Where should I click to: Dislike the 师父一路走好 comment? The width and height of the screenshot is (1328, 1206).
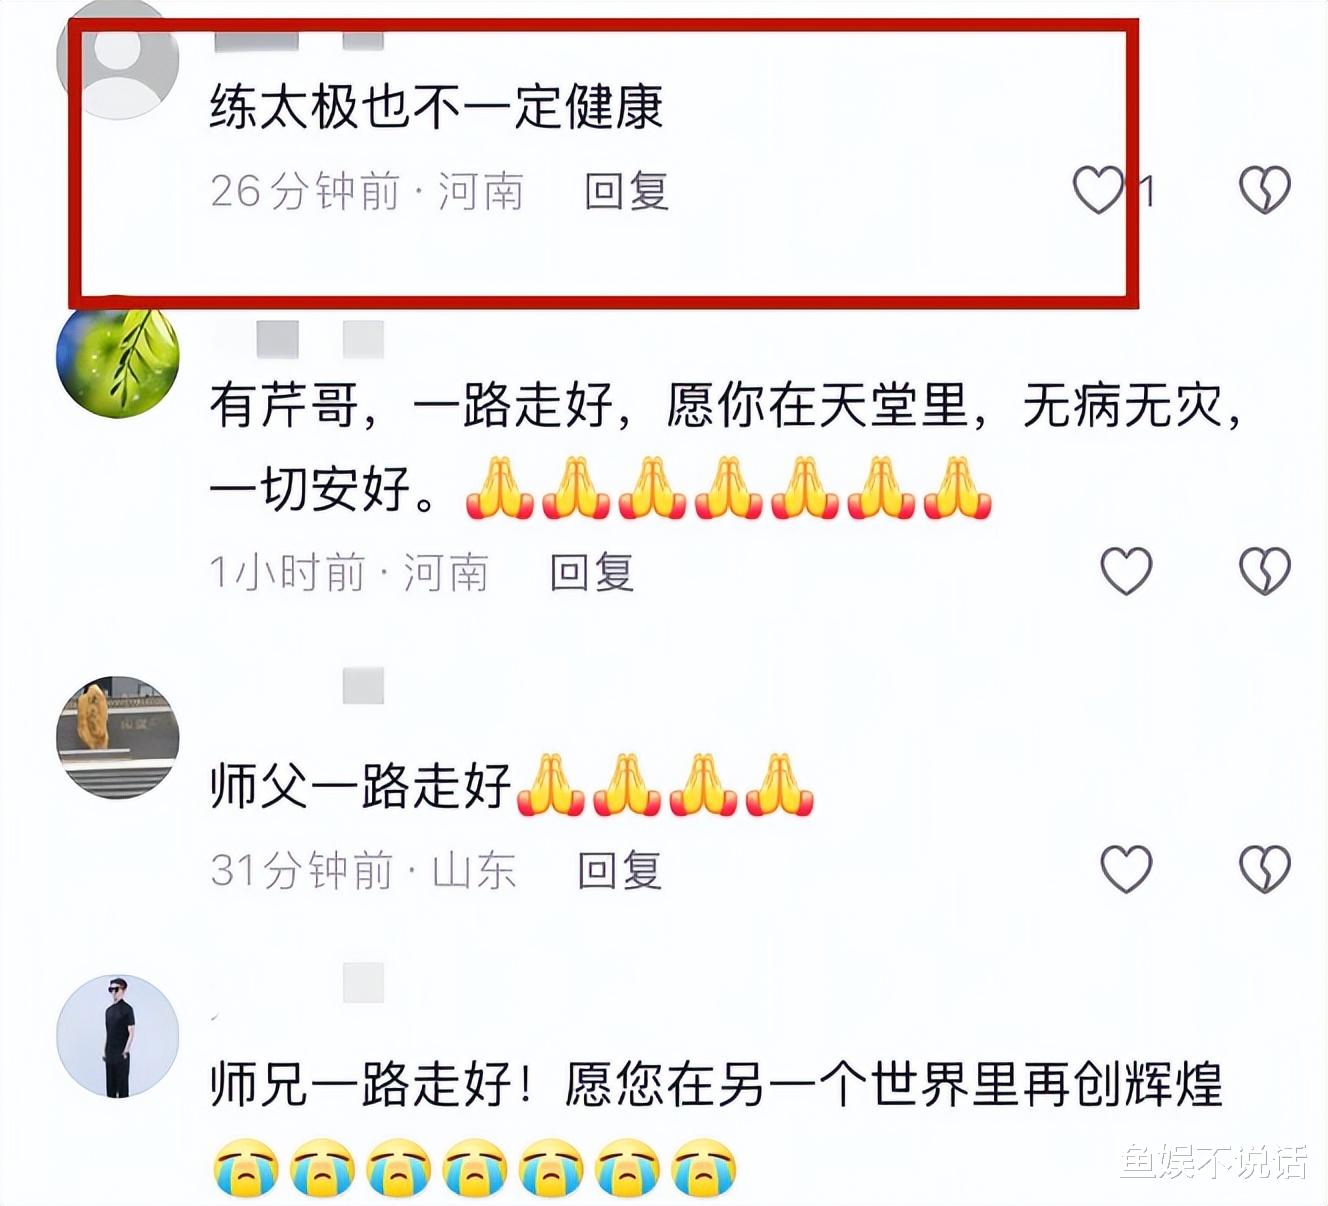pos(1264,868)
